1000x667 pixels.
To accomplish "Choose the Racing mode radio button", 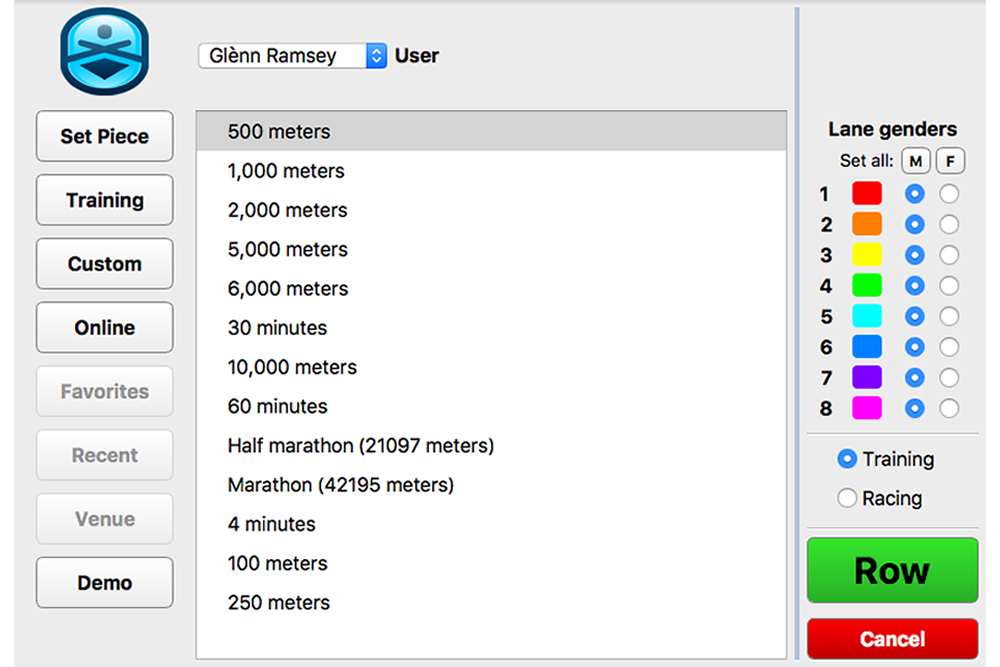I will 847,498.
